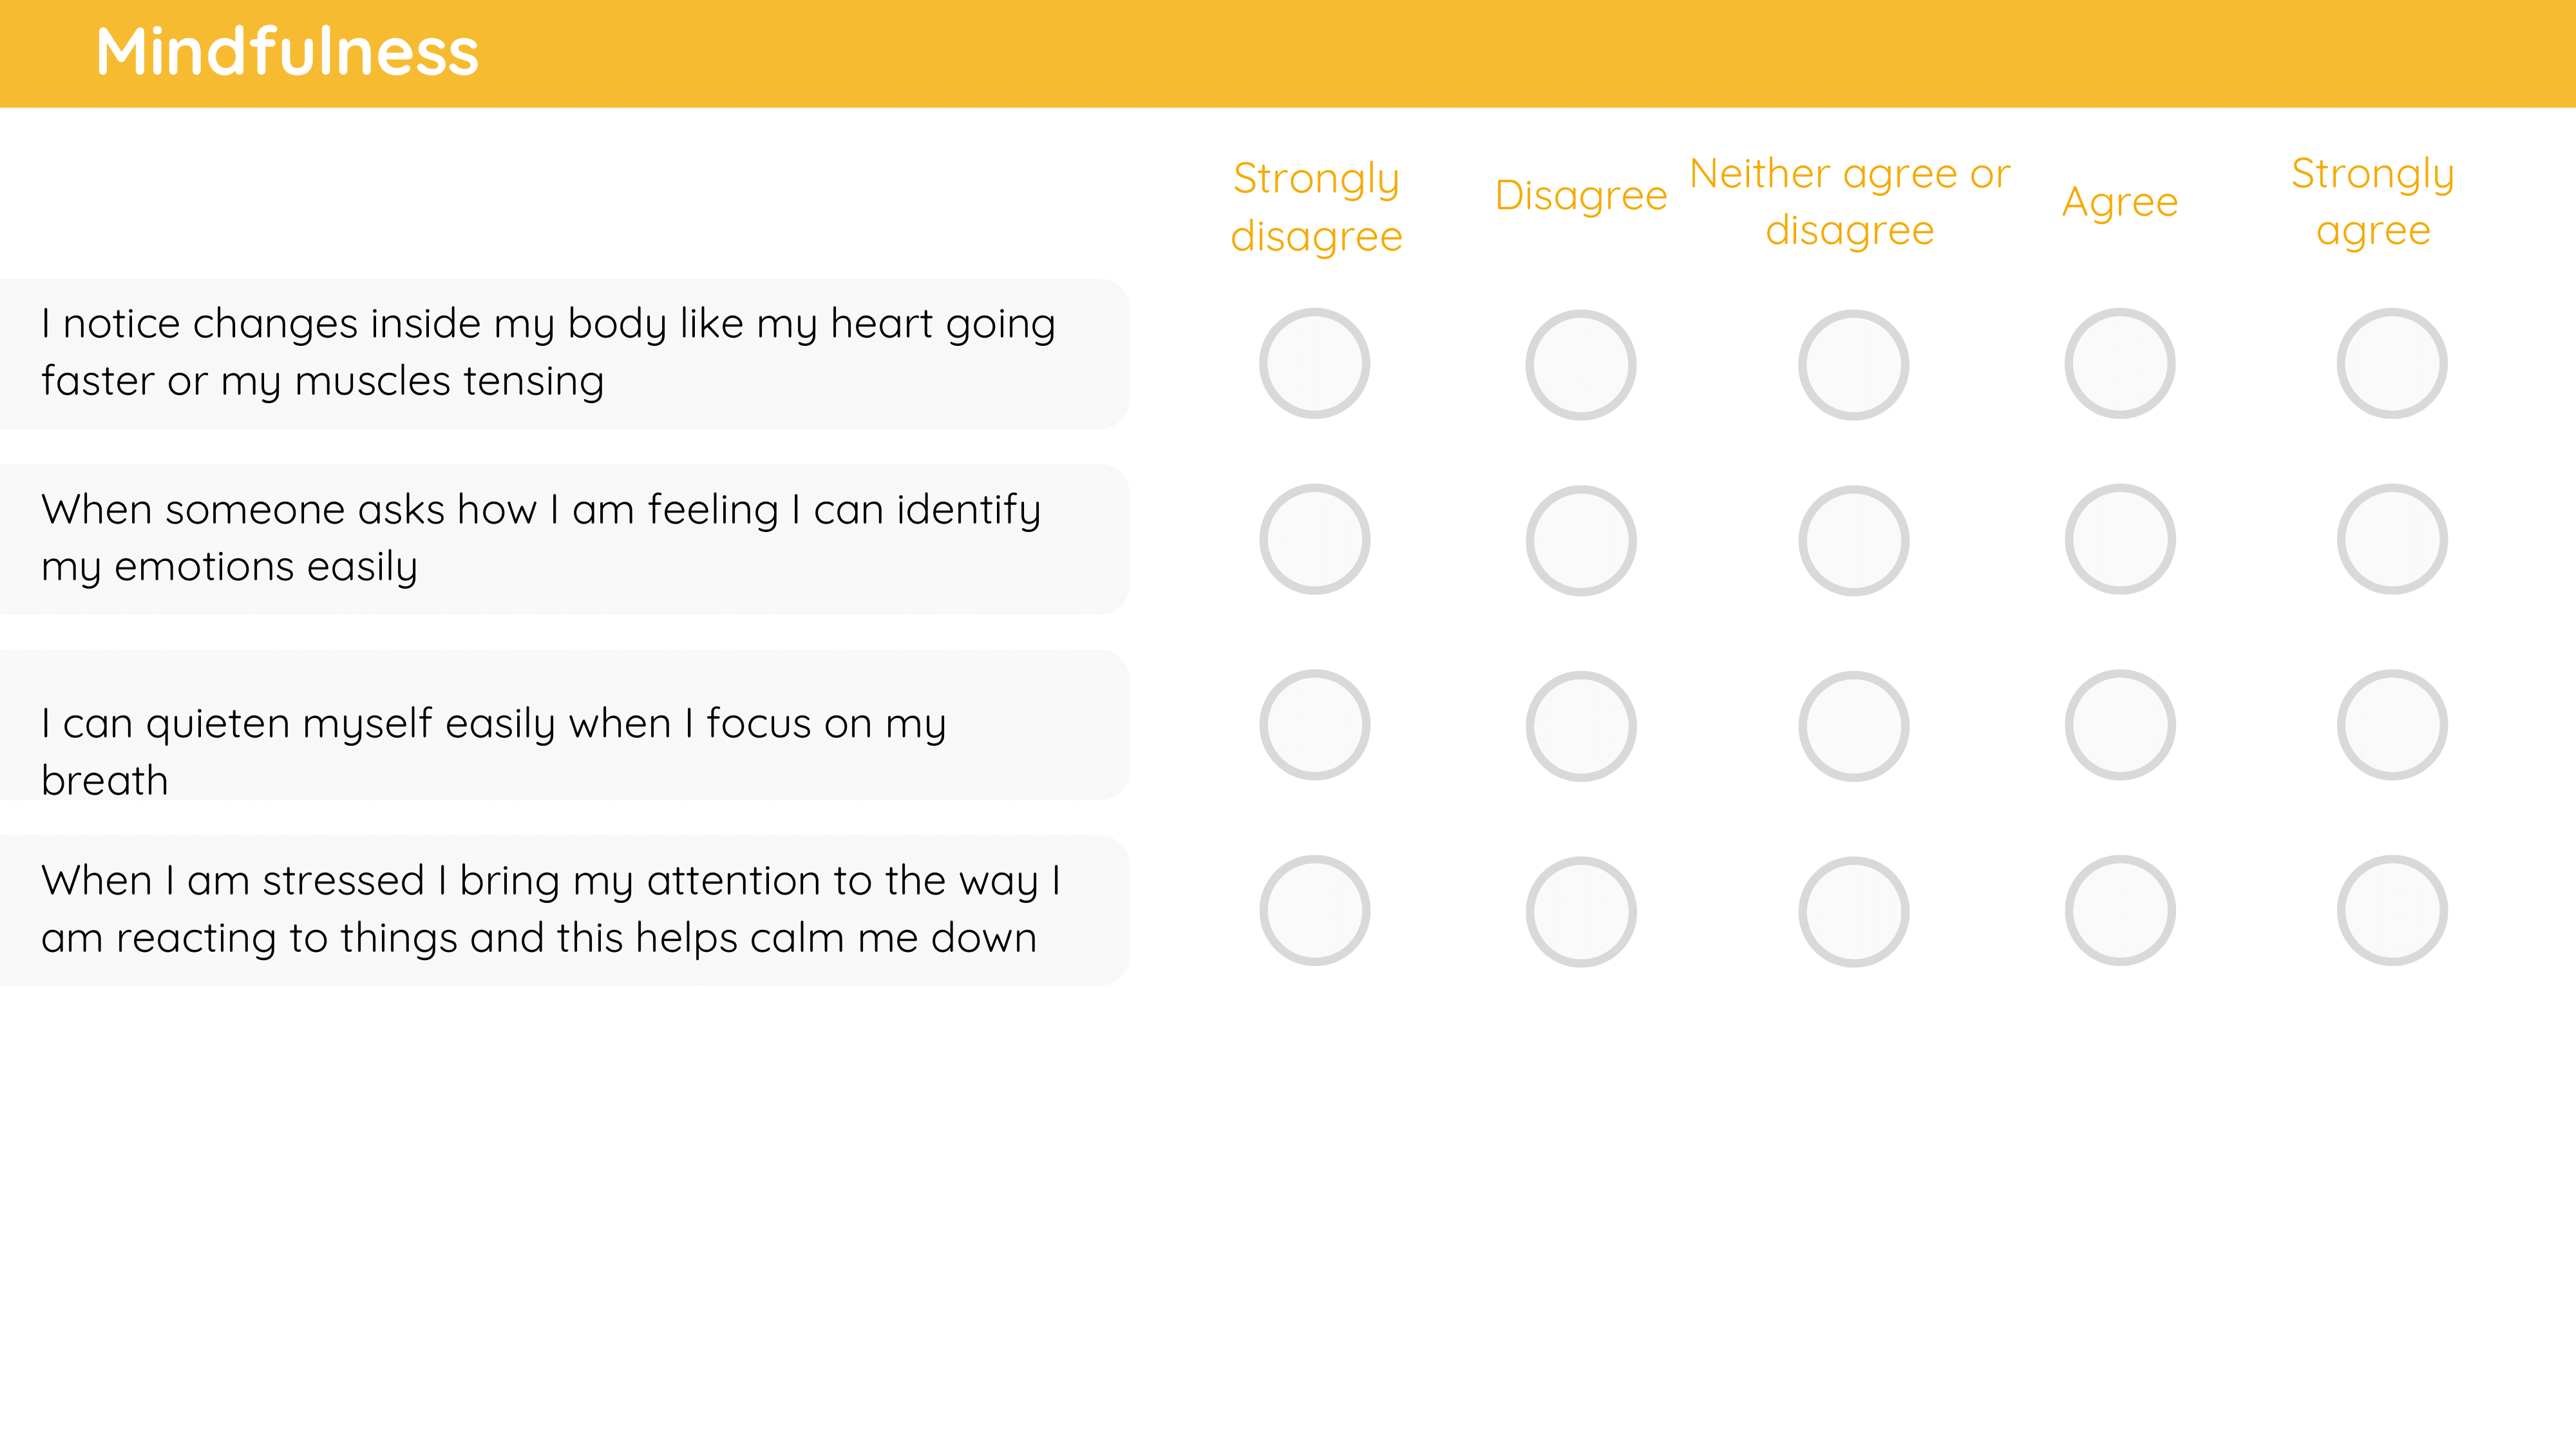Select Disagree for when I am stressed
The width and height of the screenshot is (2576, 1449).
click(1580, 912)
